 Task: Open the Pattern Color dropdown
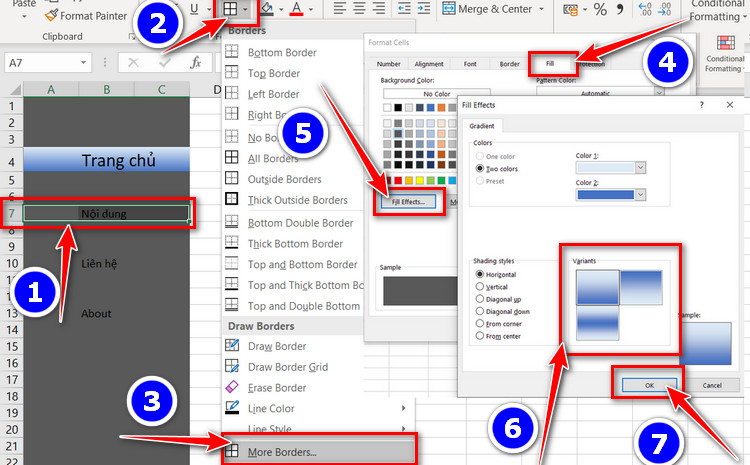click(x=659, y=93)
